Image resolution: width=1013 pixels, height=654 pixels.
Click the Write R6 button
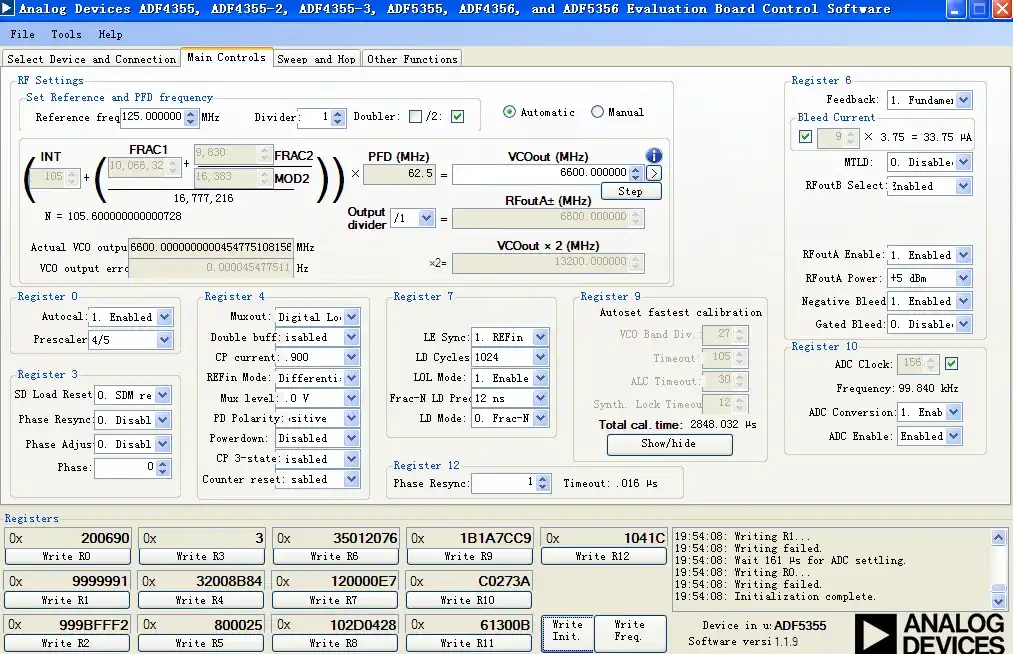click(335, 556)
